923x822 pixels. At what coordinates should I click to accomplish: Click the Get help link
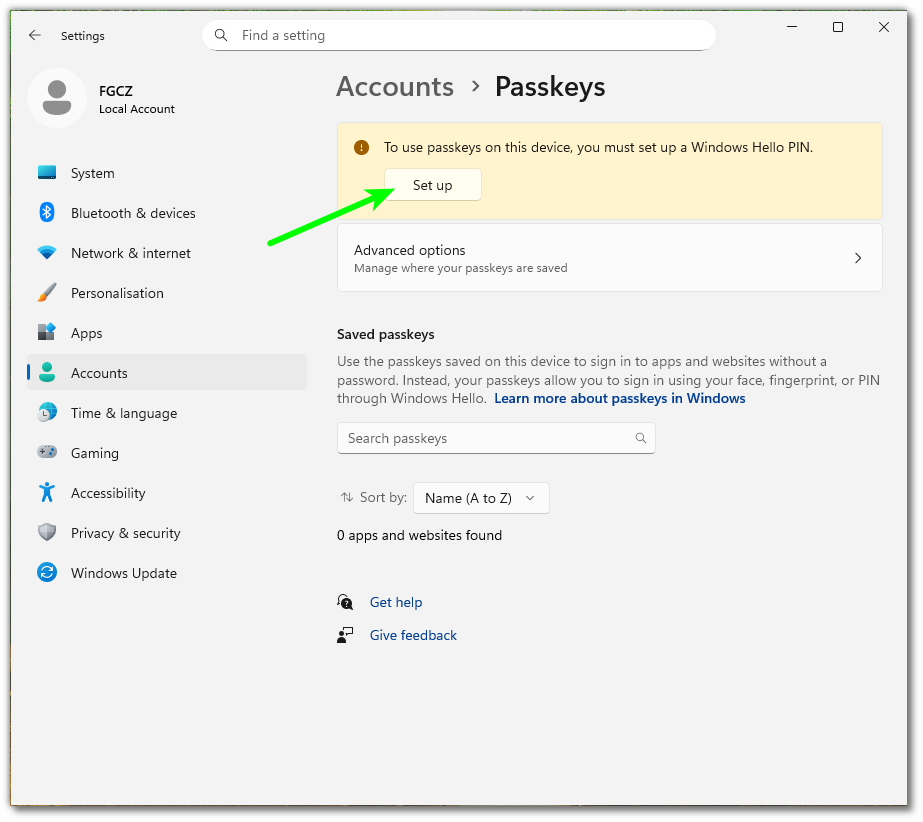click(396, 602)
